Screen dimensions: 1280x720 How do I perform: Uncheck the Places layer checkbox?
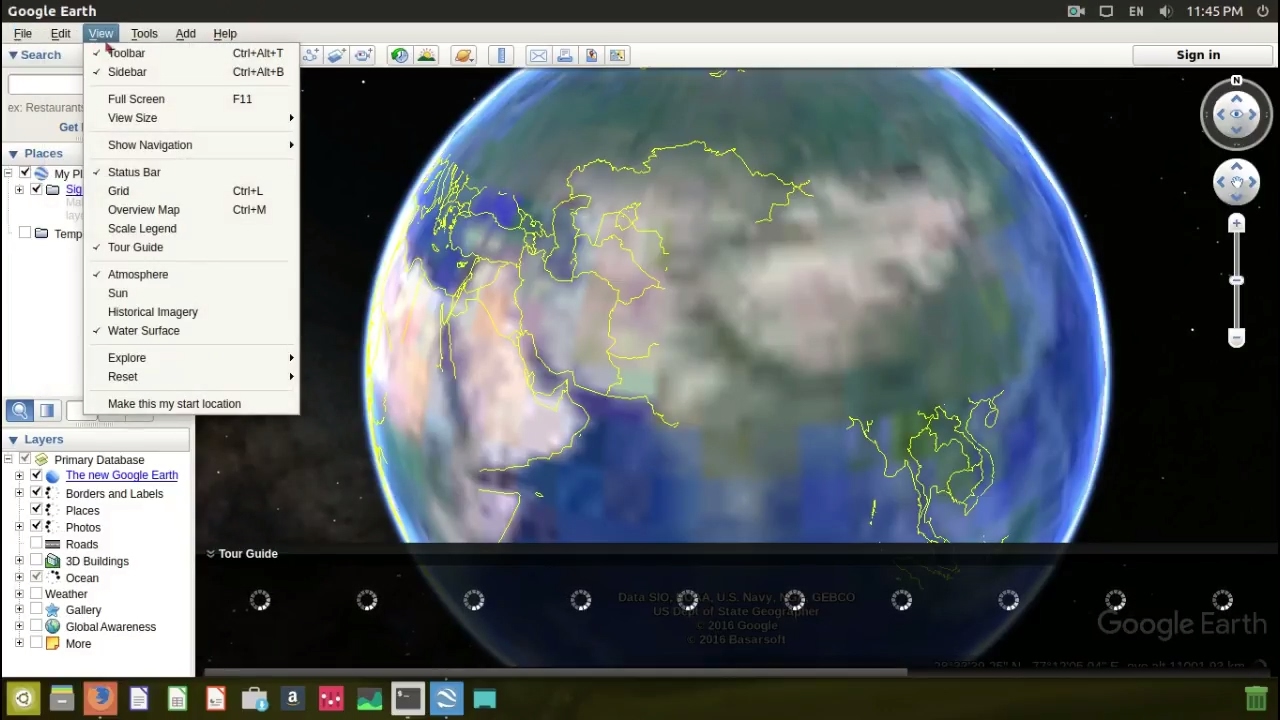click(36, 510)
